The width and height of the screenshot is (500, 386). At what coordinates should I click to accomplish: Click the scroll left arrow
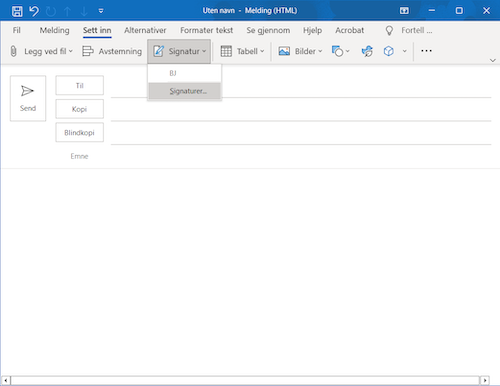(x=6, y=380)
